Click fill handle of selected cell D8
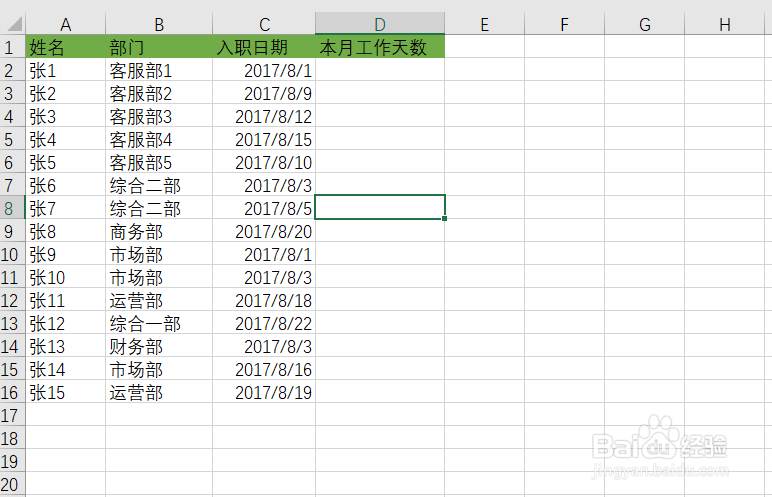This screenshot has width=772, height=497. click(x=444, y=218)
